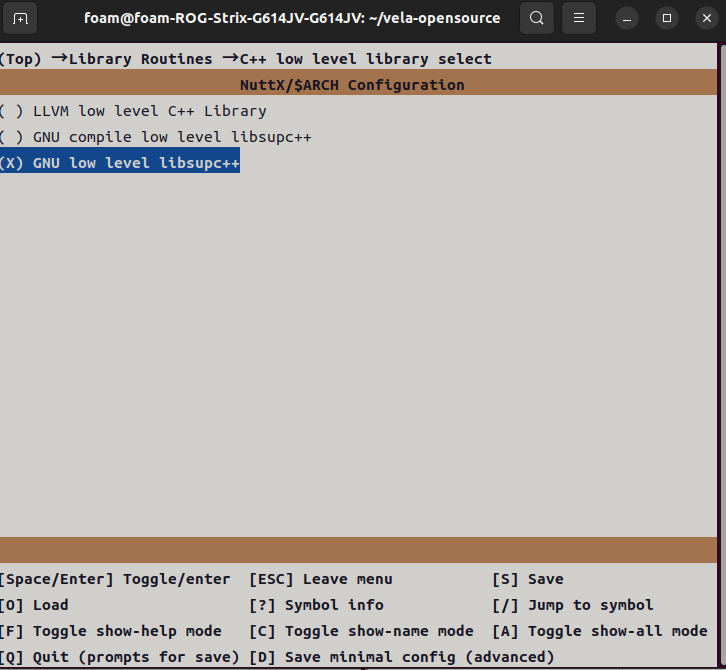Click the terminal window title text
The height and width of the screenshot is (670, 726).
[x=292, y=18]
